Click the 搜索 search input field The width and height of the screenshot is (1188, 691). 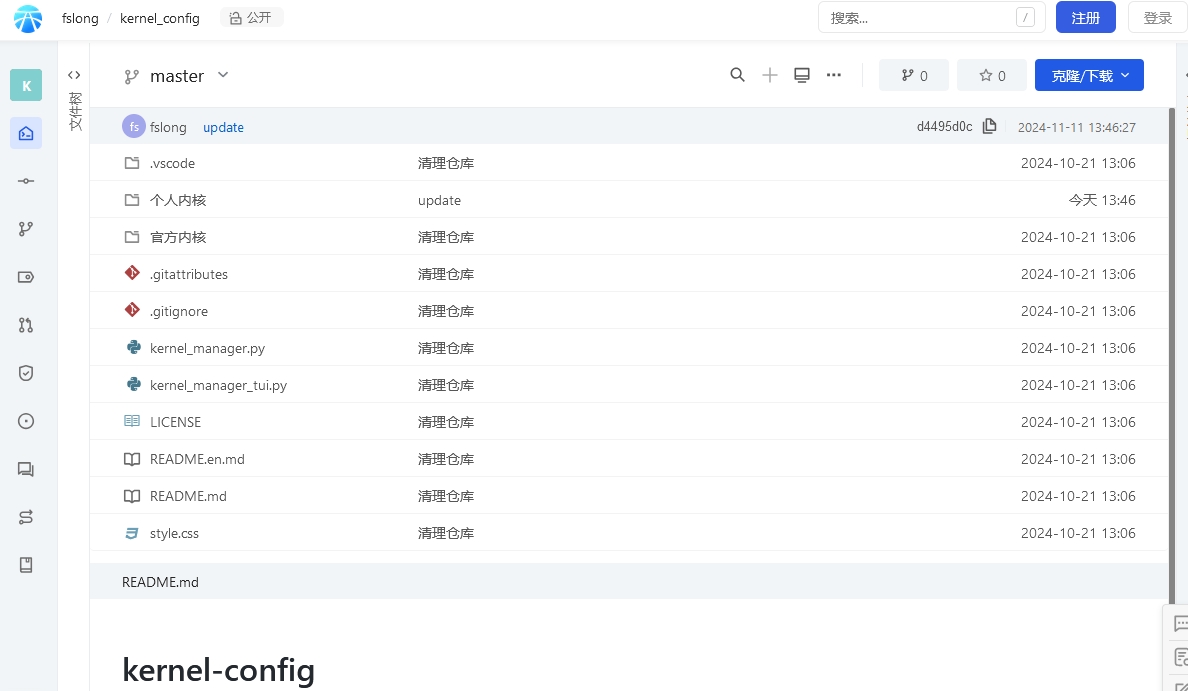[931, 17]
